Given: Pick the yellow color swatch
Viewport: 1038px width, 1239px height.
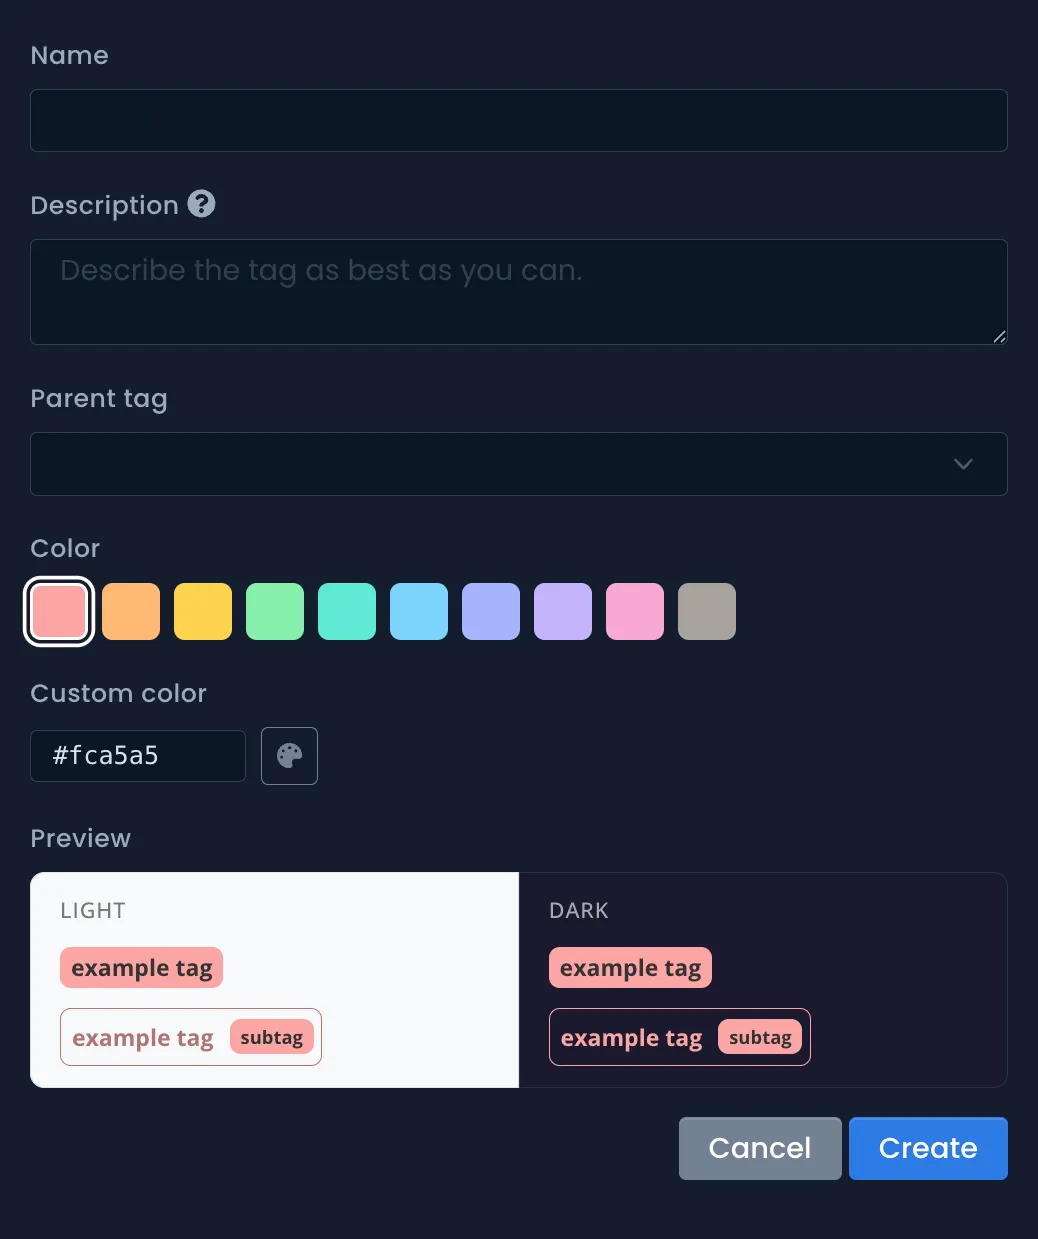Looking at the screenshot, I should [203, 612].
